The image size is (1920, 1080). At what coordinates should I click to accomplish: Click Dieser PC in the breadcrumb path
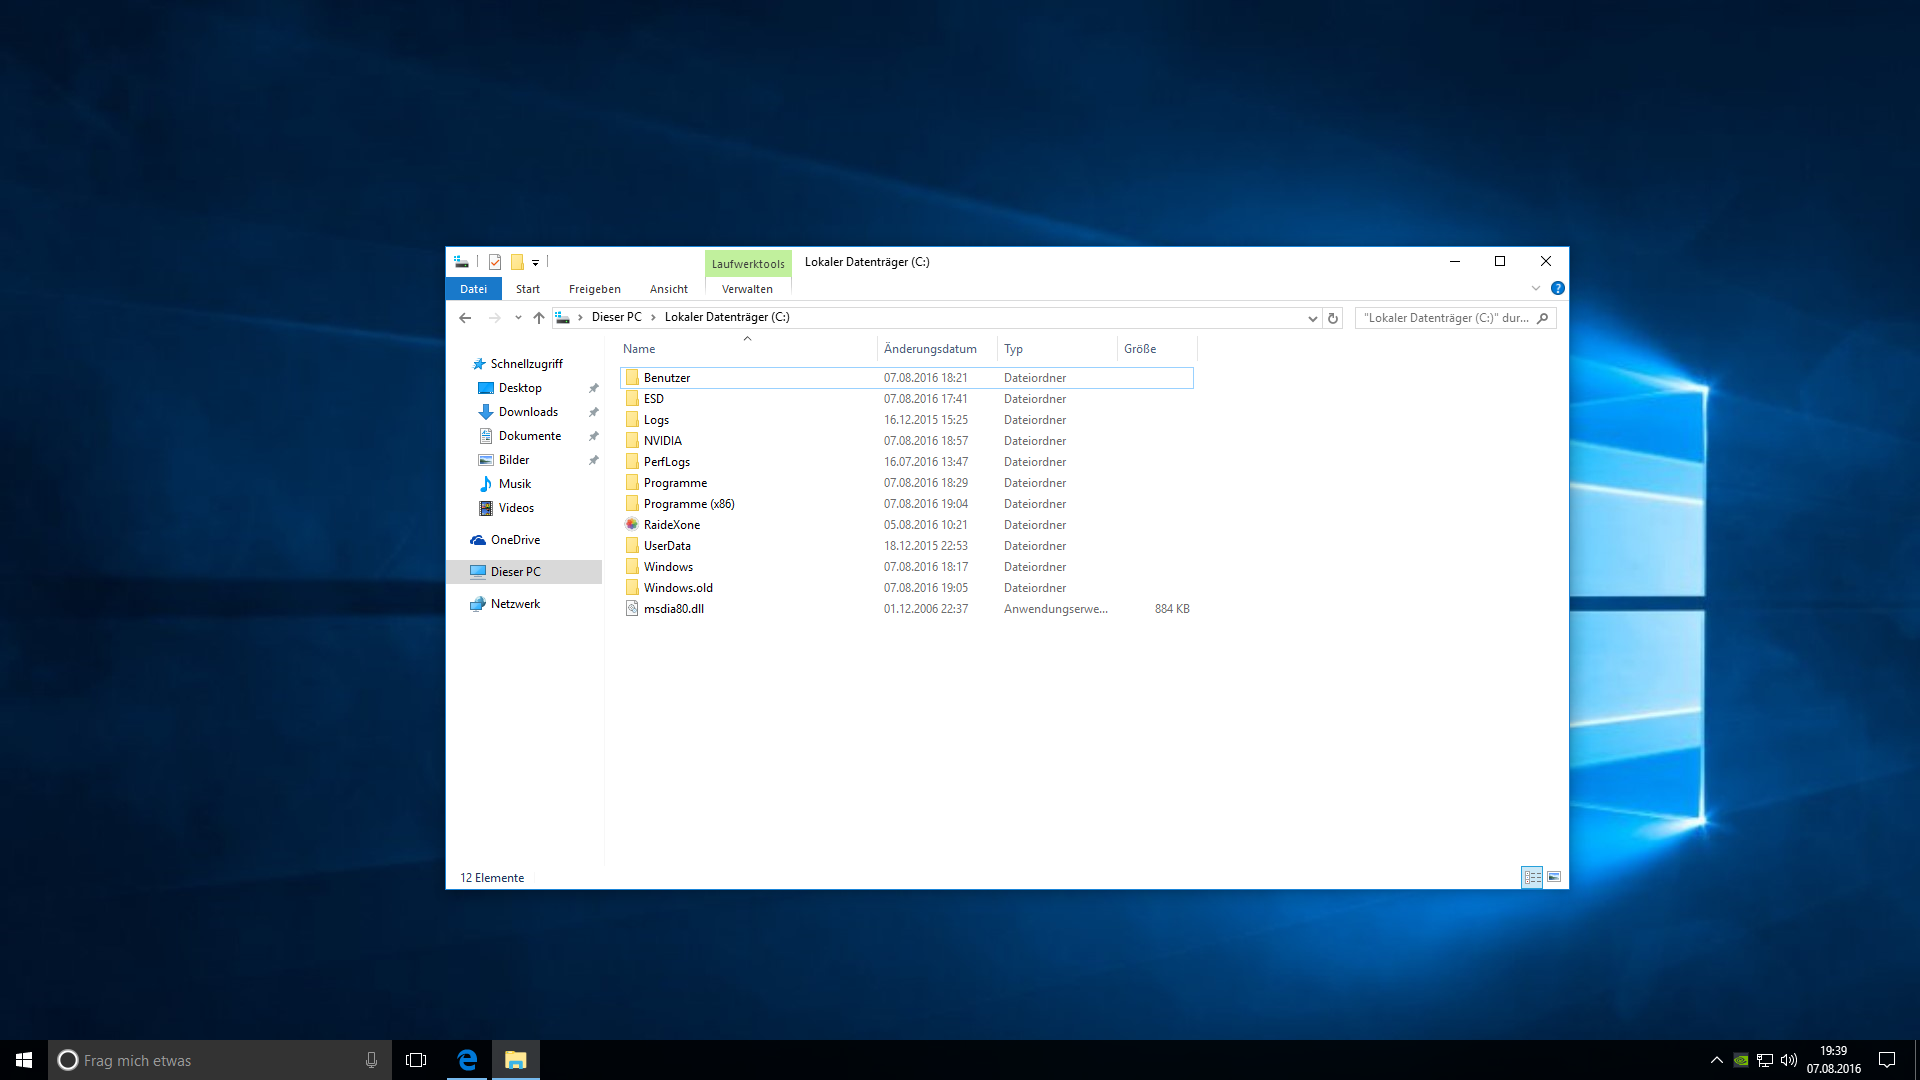click(x=616, y=317)
